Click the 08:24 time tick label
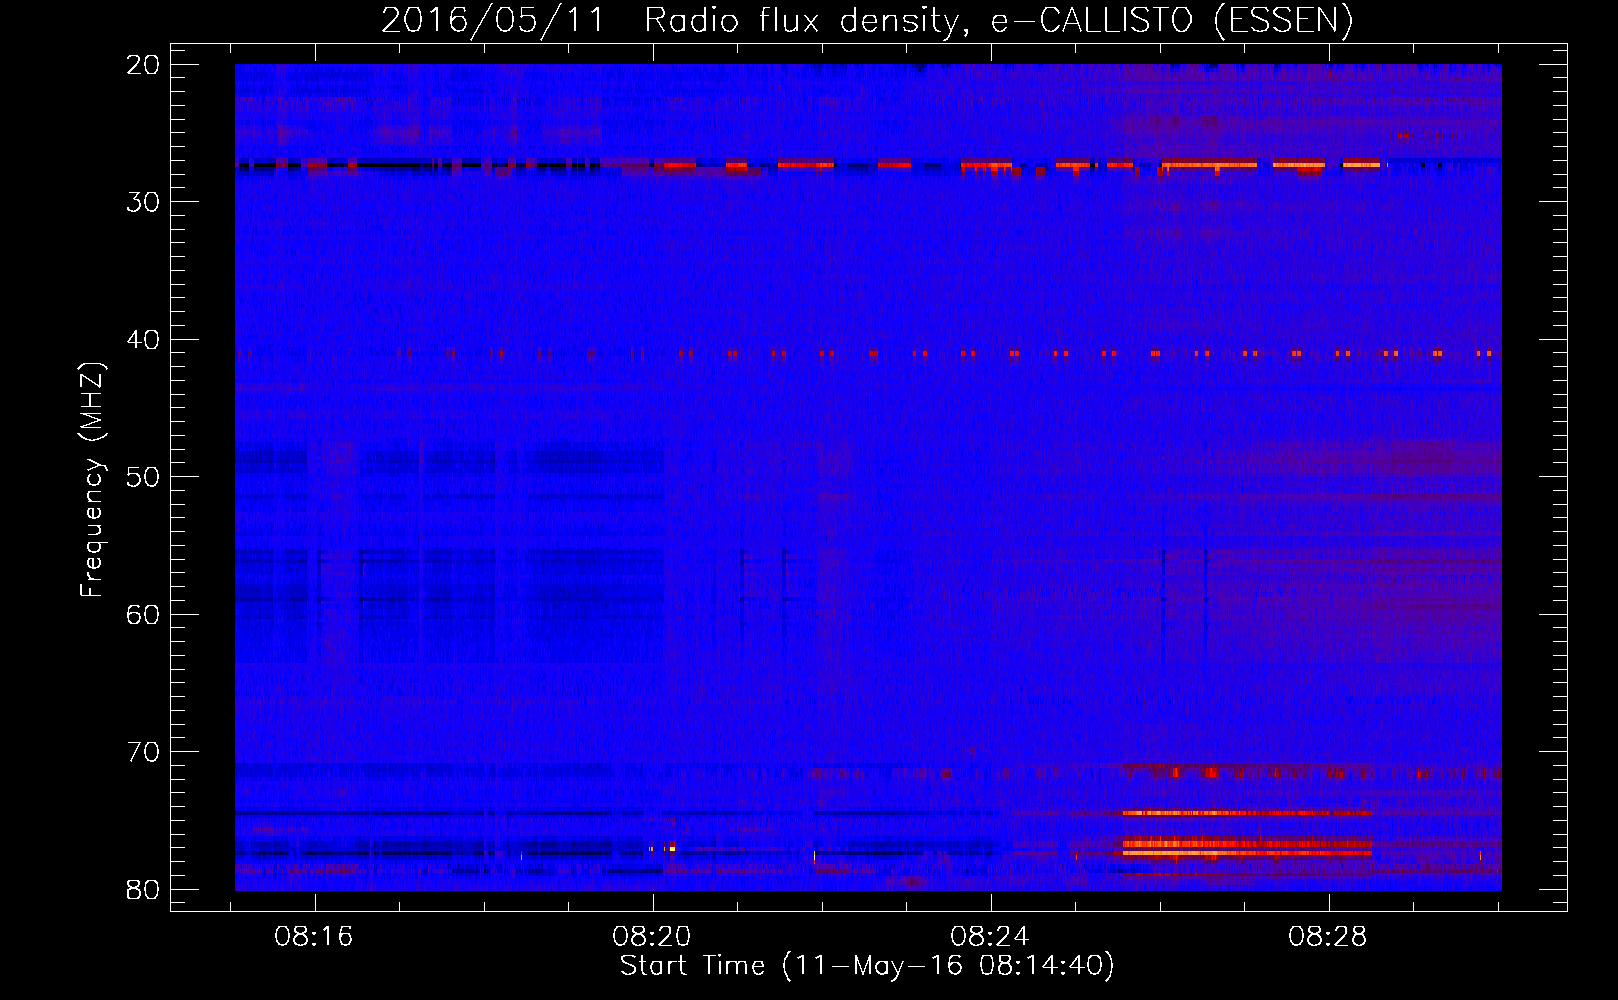Image resolution: width=1618 pixels, height=1000 pixels. tap(990, 937)
